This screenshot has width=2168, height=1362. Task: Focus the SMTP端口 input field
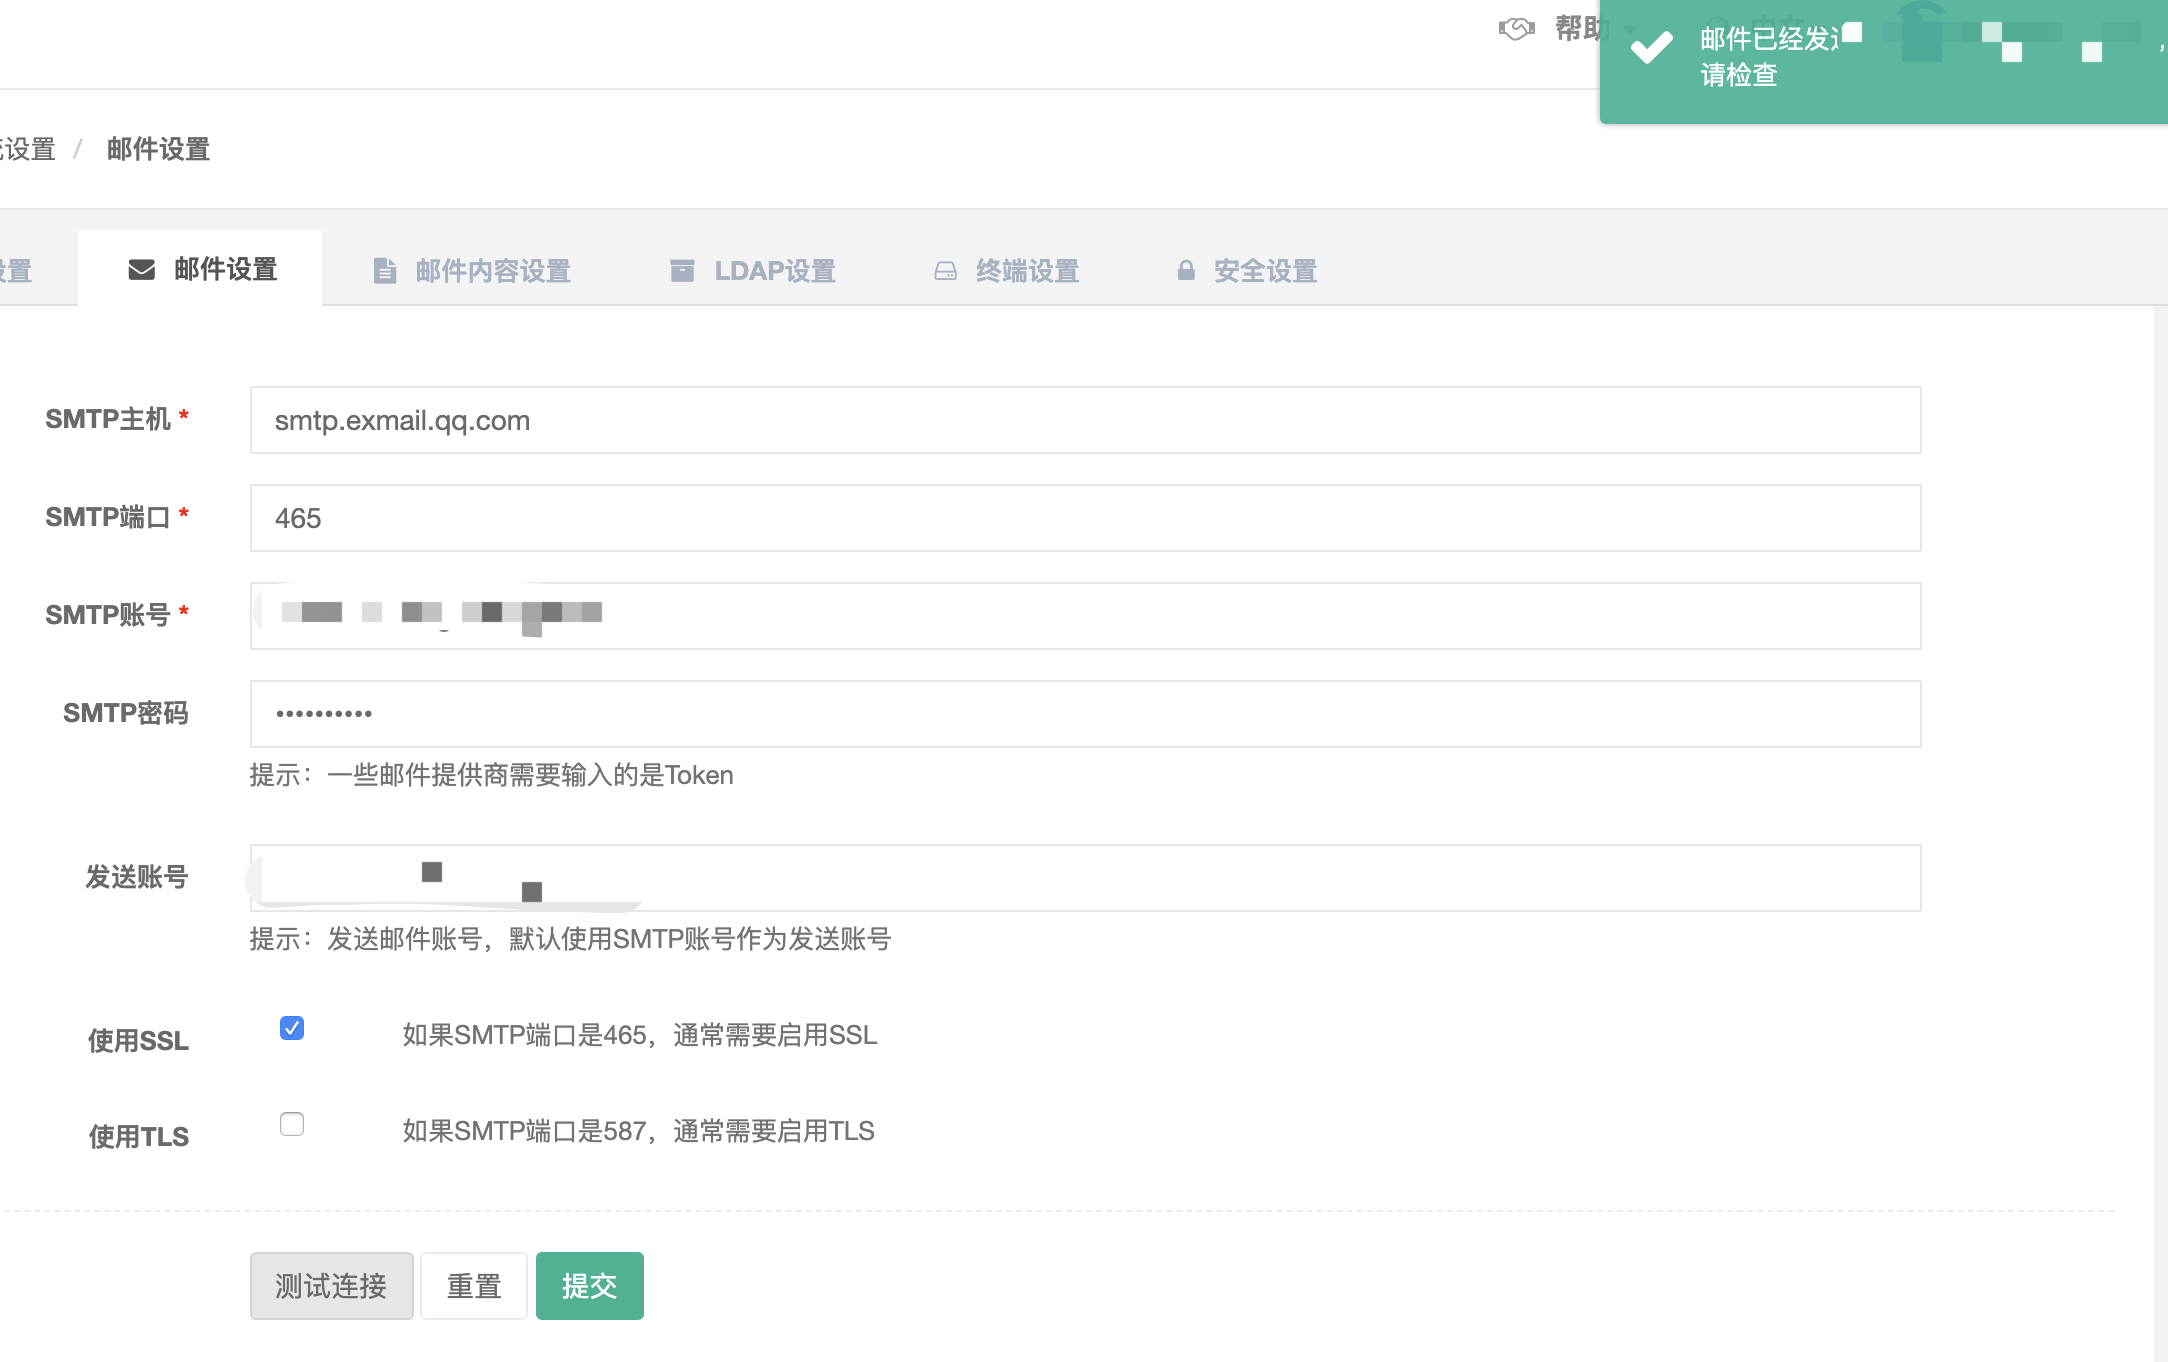(1085, 518)
